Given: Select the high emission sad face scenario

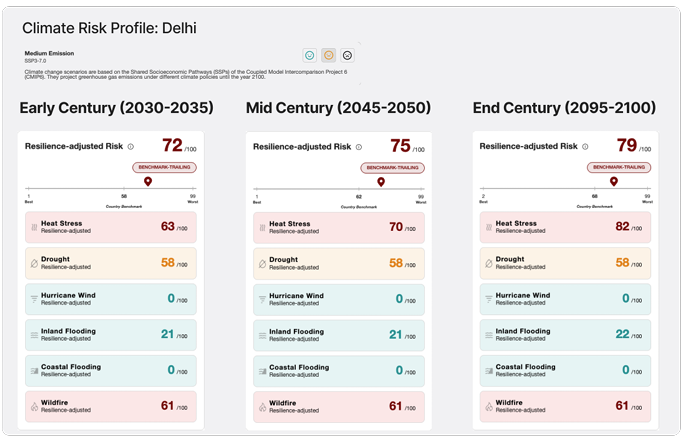Looking at the screenshot, I should click(x=347, y=55).
